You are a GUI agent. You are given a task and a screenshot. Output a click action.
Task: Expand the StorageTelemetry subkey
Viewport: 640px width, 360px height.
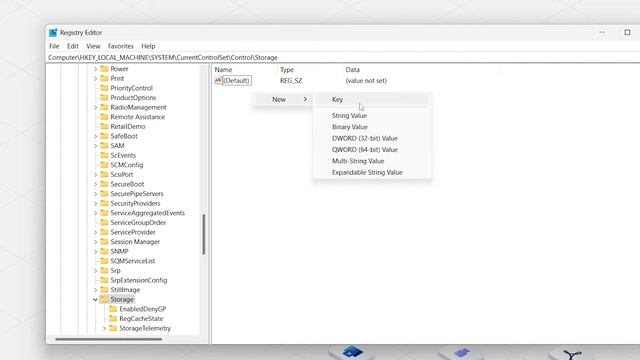coord(104,329)
